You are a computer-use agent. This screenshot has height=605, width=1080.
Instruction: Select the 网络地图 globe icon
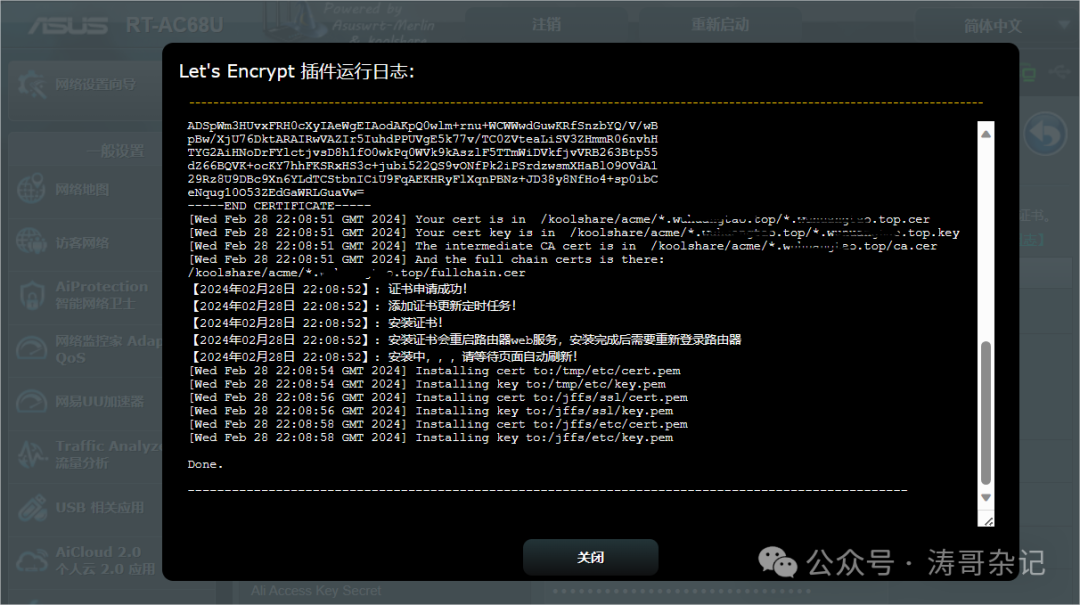32,189
